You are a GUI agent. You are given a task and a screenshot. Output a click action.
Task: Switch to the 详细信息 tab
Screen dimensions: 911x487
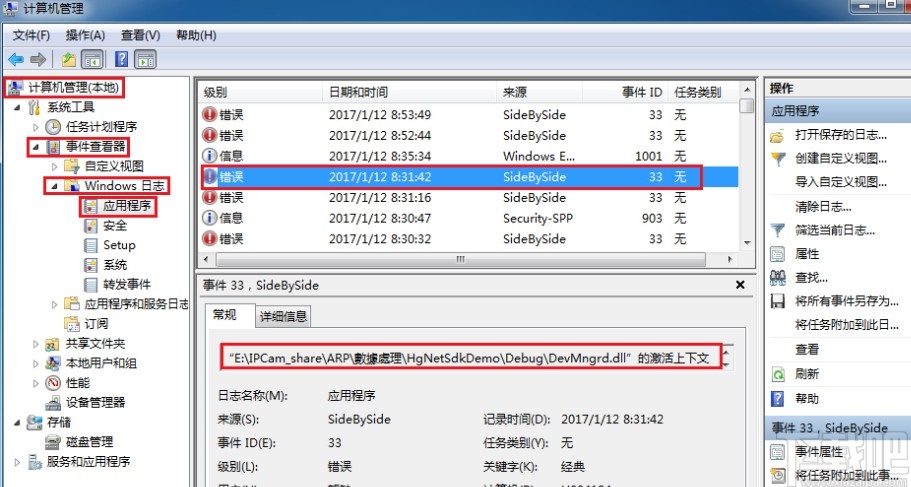283,316
